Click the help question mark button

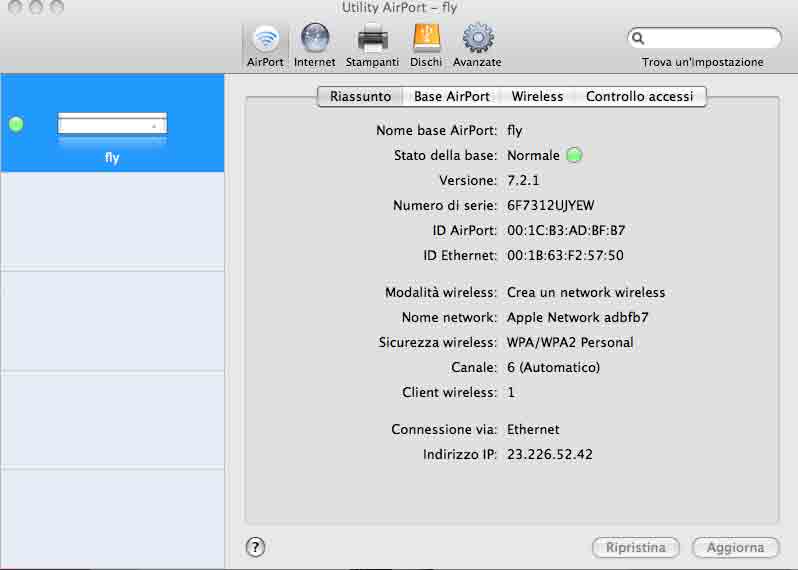pos(255,547)
